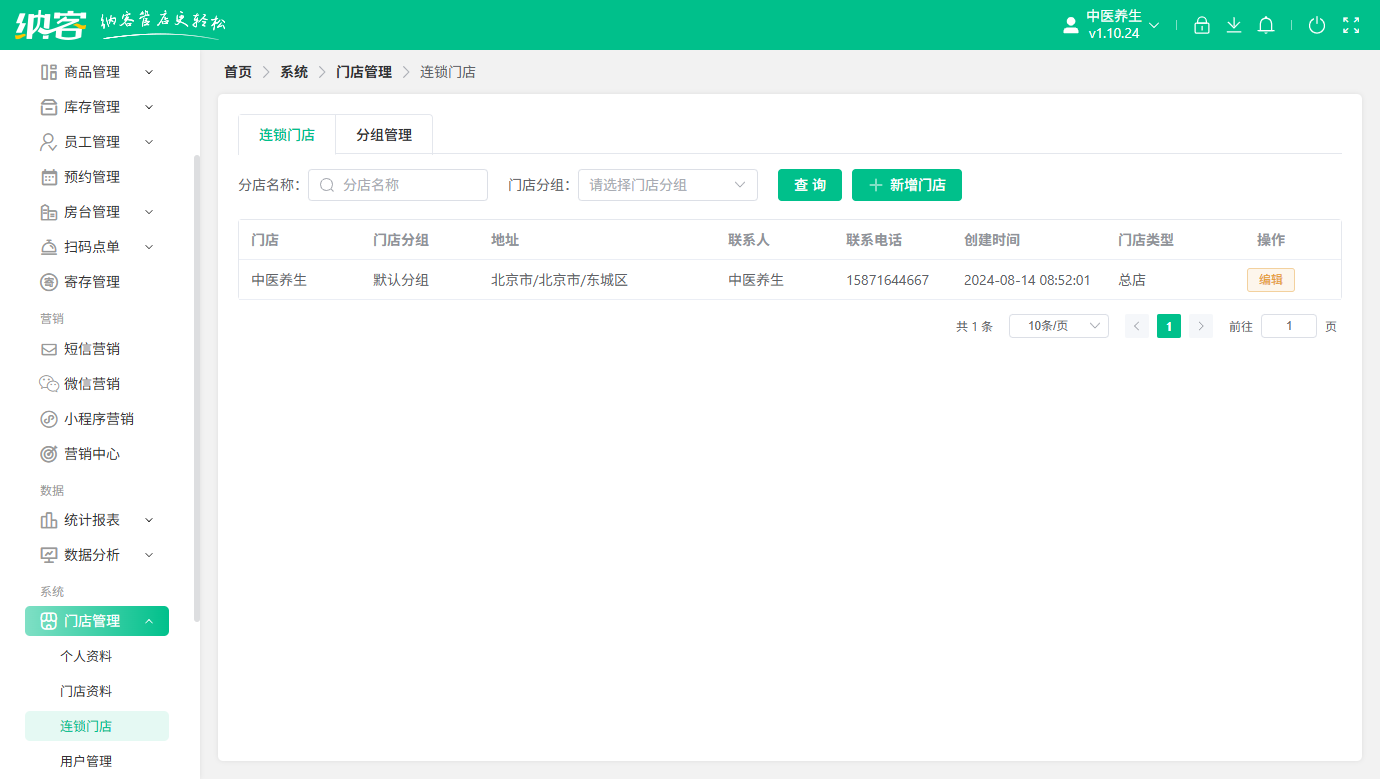Expand the 统计报表 chevron

[x=149, y=520]
